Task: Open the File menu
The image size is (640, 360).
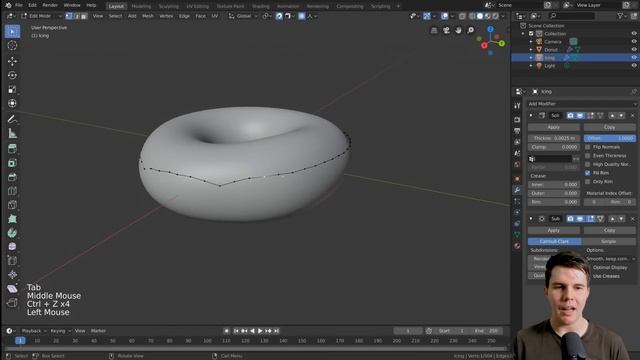Action: pos(19,5)
